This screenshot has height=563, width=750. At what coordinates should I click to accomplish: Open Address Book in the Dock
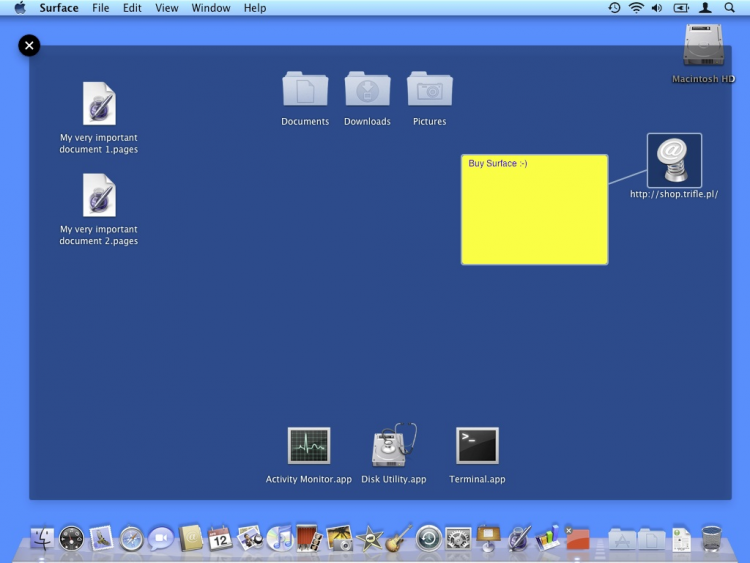tap(191, 539)
